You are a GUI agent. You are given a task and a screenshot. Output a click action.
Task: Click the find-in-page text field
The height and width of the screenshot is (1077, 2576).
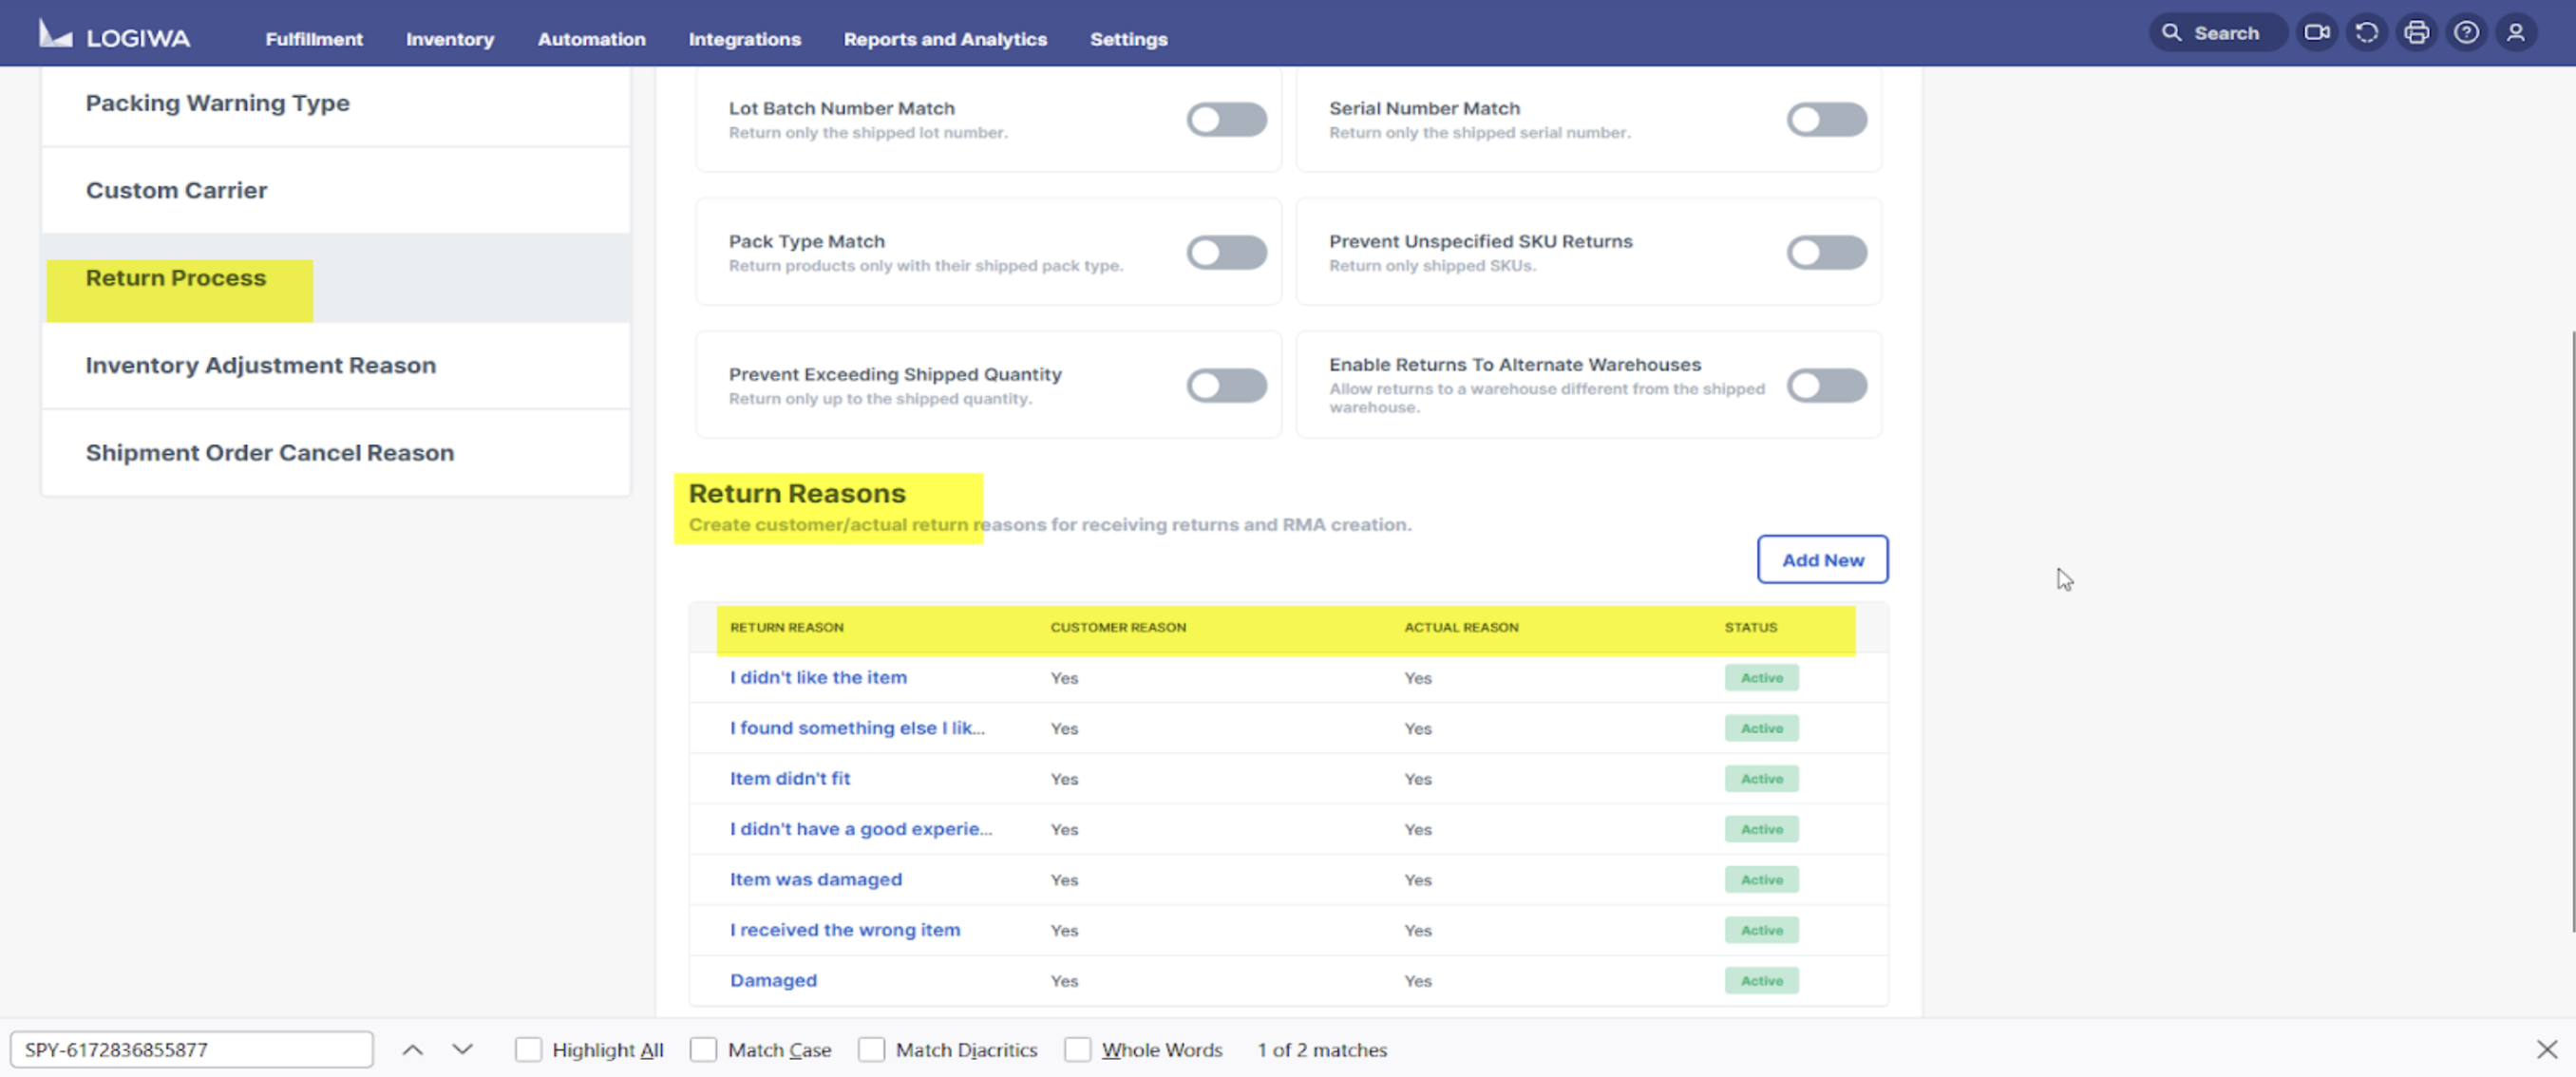click(192, 1050)
